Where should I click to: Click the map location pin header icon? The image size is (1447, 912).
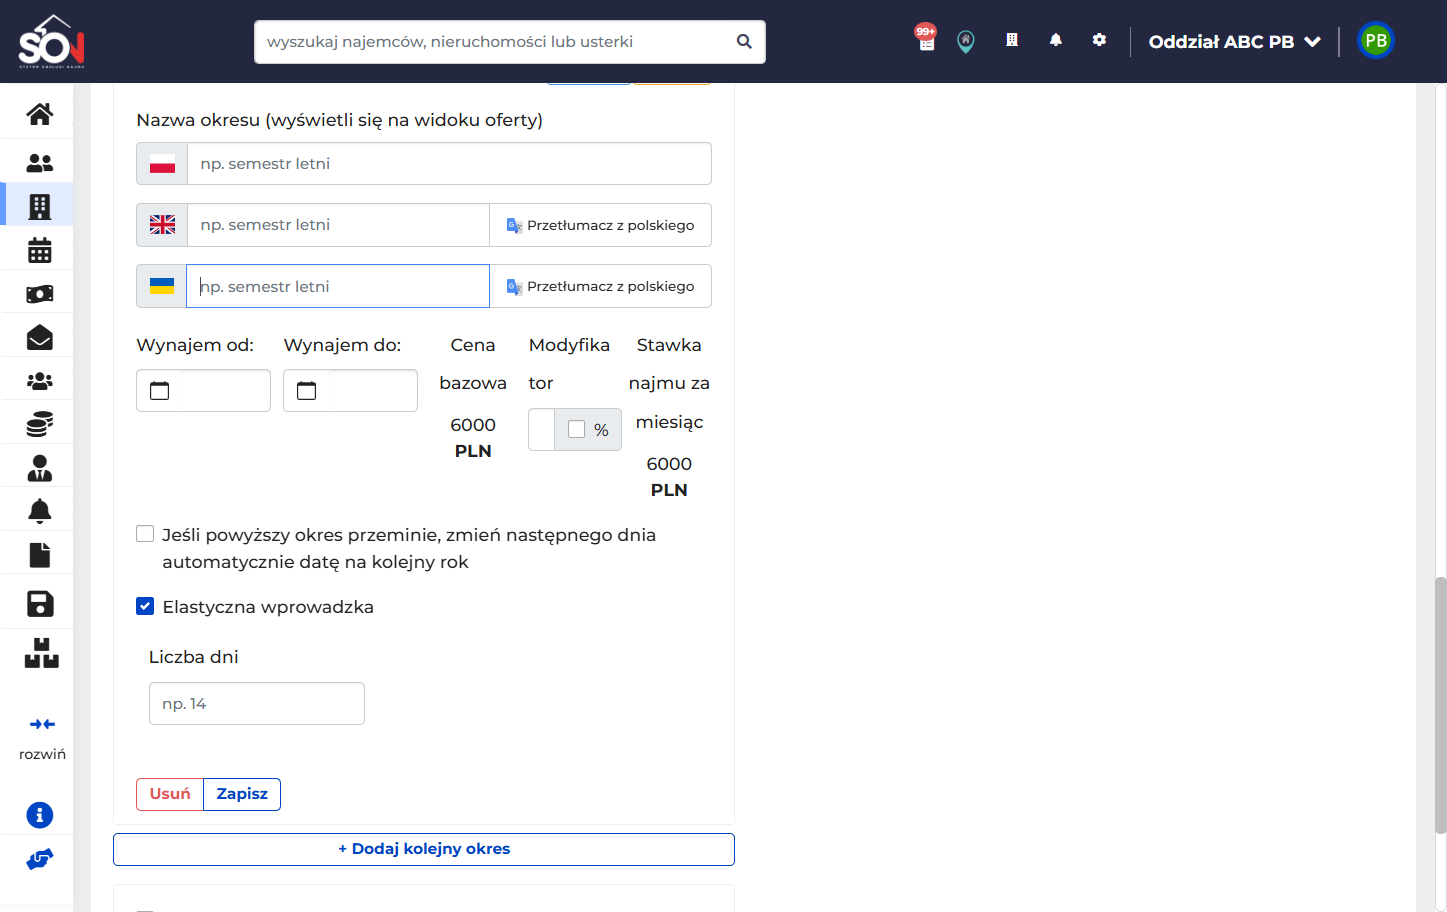pyautogui.click(x=966, y=41)
